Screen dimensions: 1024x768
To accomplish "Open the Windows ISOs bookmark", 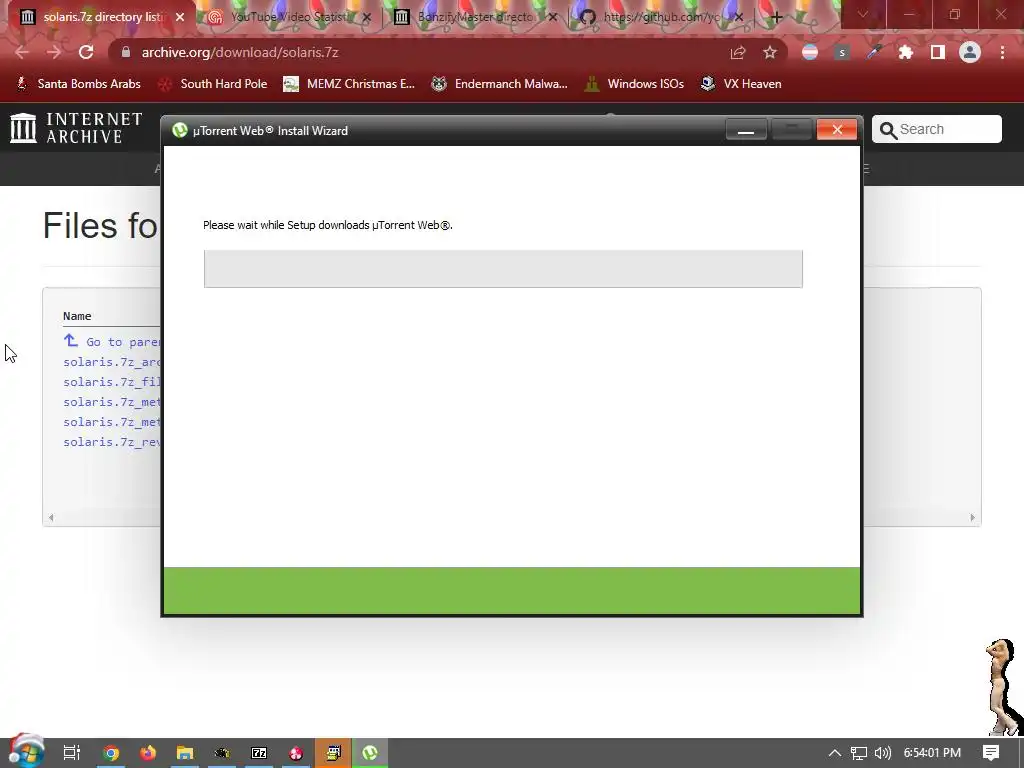I will (635, 84).
